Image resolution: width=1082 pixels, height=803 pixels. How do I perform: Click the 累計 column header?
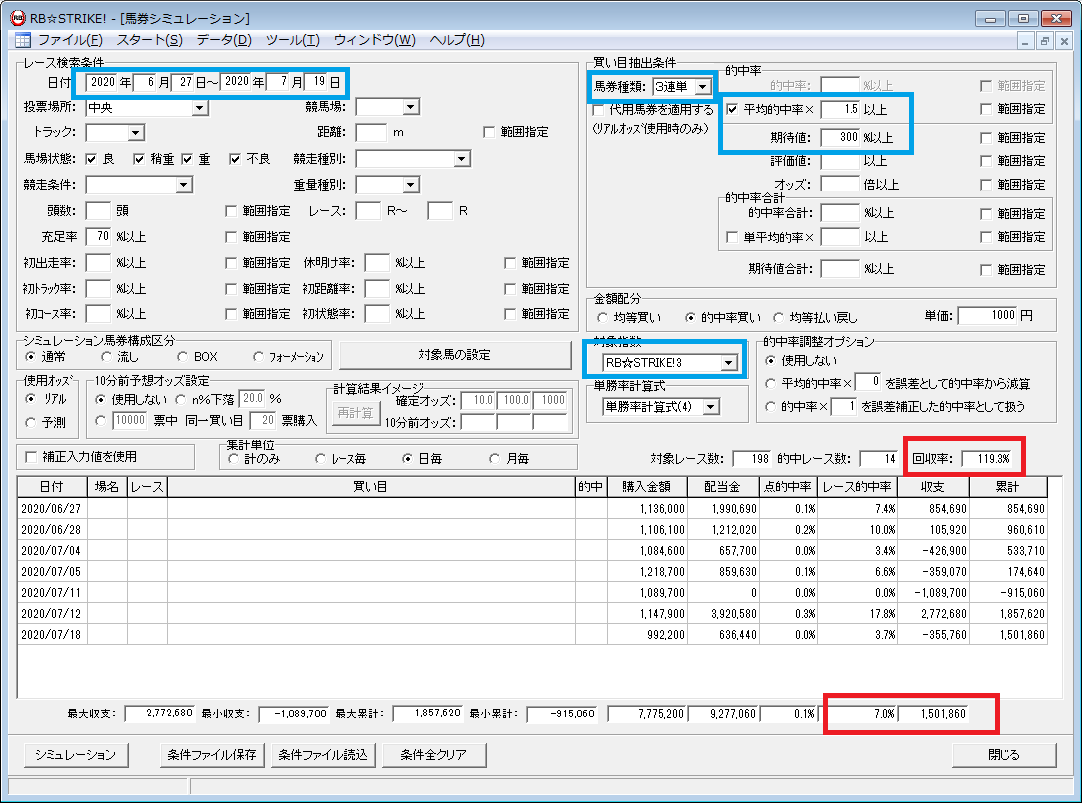point(1007,487)
